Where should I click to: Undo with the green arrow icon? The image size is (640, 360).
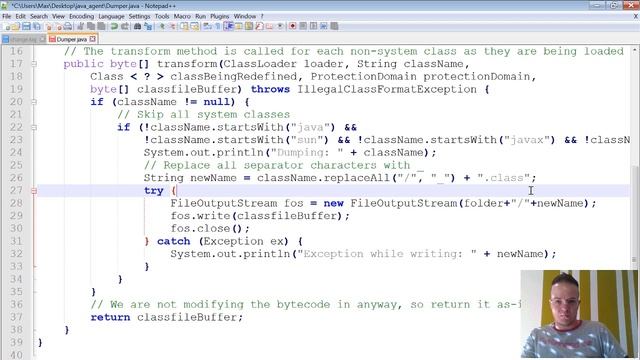pyautogui.click(x=114, y=26)
